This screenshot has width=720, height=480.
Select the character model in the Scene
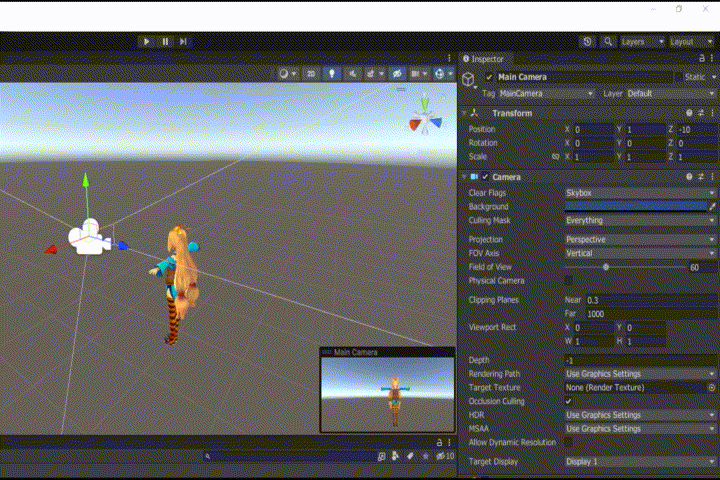pos(178,284)
